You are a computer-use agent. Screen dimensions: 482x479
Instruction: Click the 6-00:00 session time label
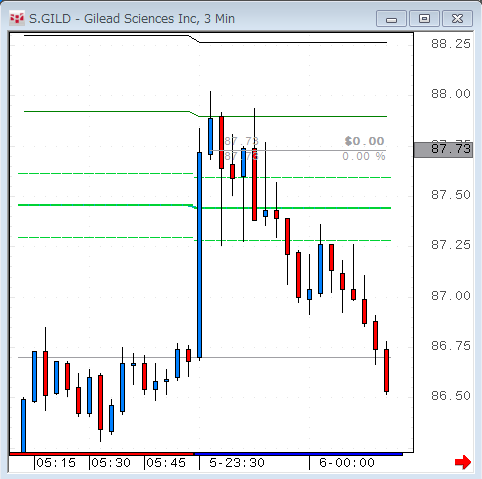click(x=347, y=463)
